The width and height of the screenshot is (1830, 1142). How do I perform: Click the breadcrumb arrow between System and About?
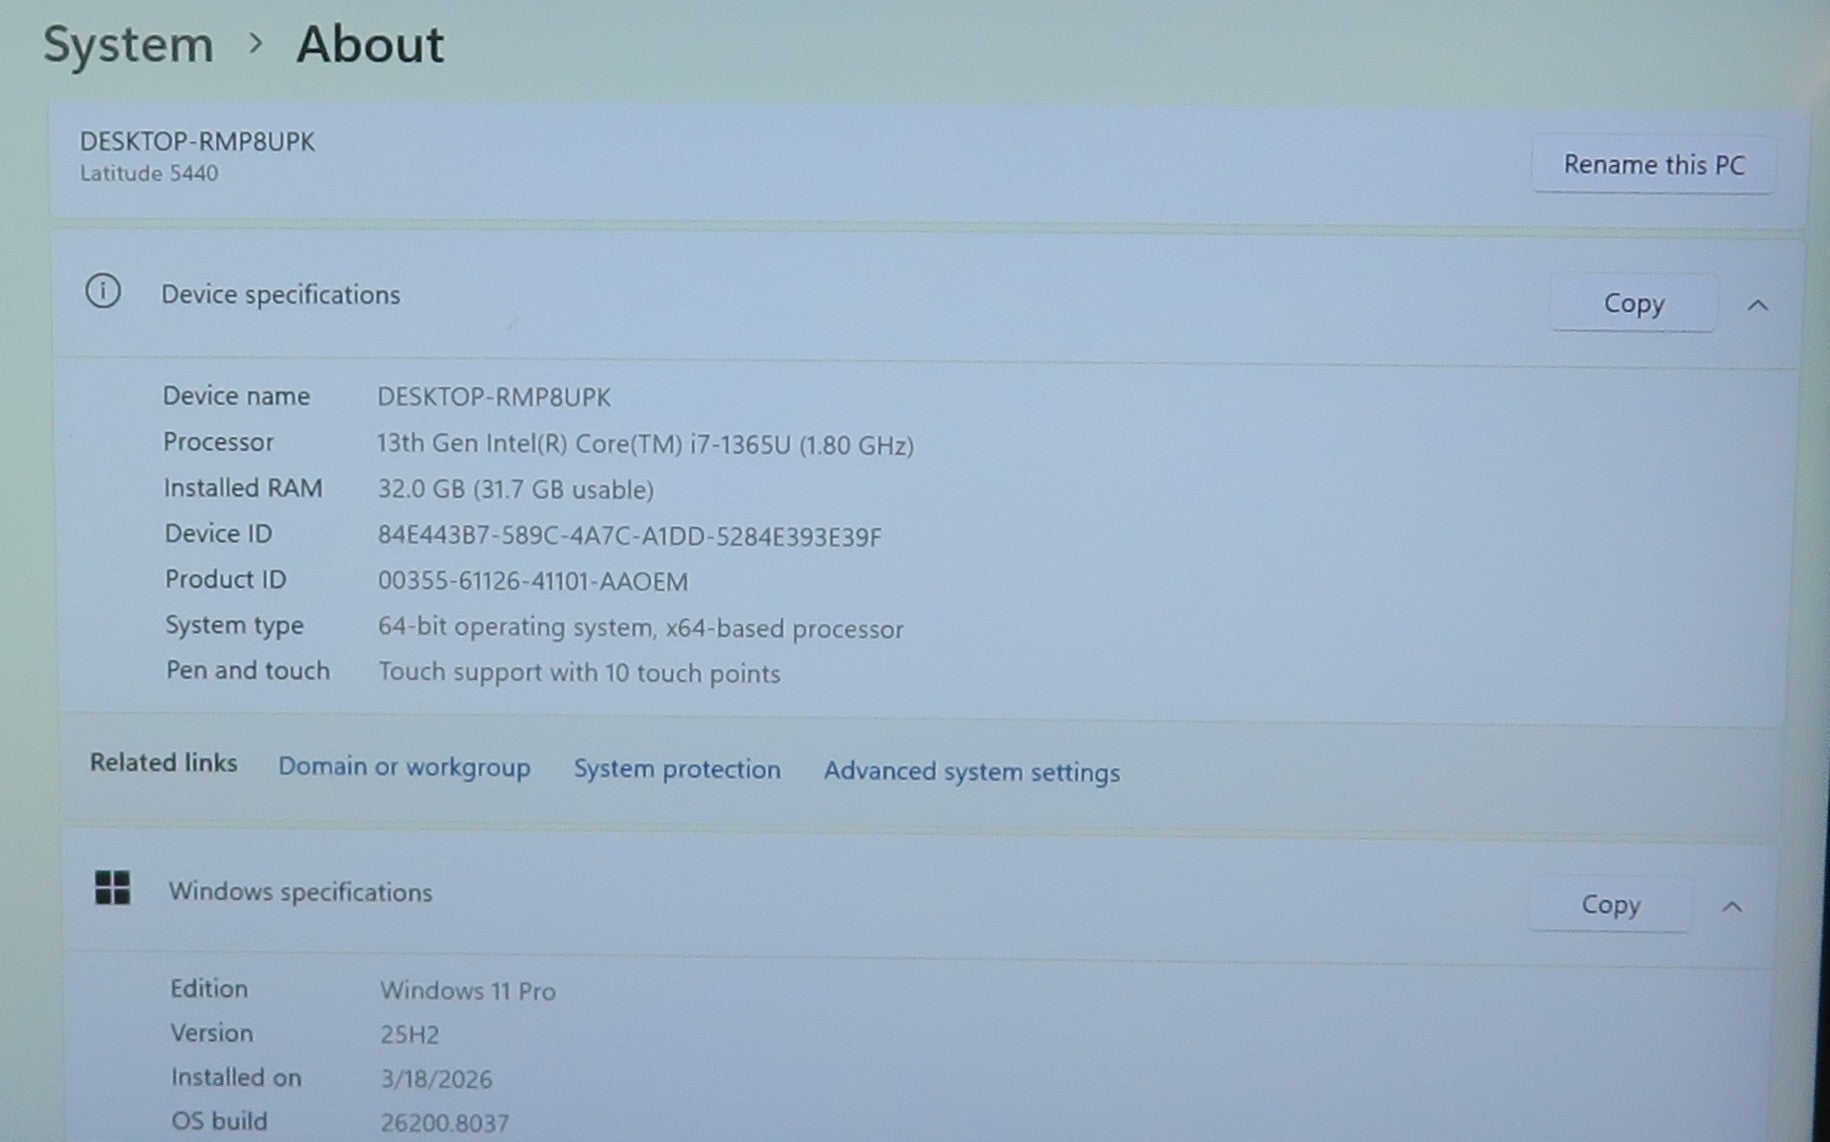[x=256, y=43]
